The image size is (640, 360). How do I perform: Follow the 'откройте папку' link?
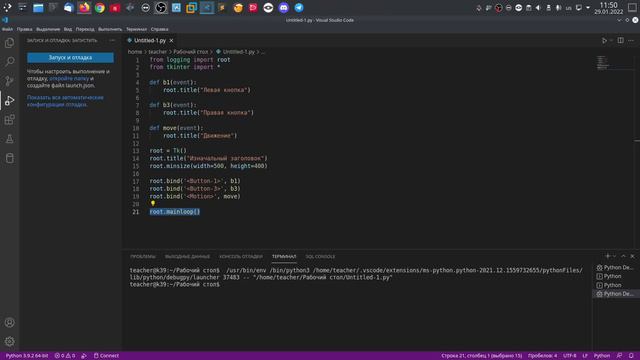(x=69, y=78)
